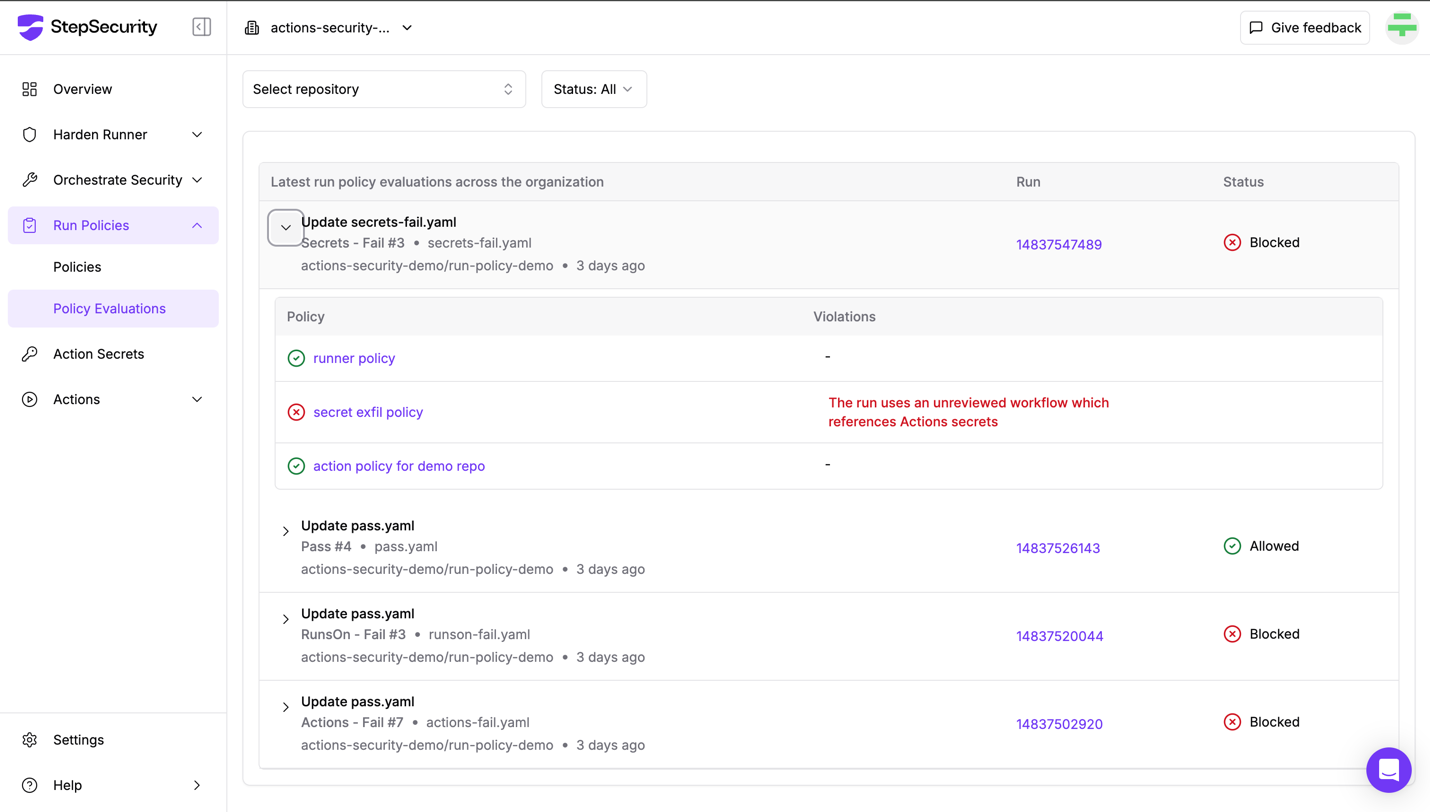Open the chat widget bubble

(x=1389, y=770)
